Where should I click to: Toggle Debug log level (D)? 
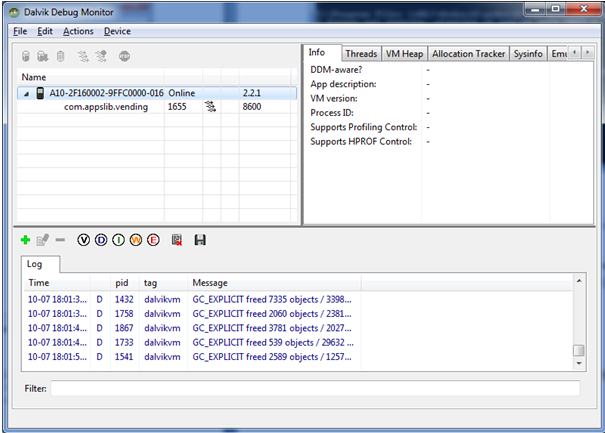(101, 240)
